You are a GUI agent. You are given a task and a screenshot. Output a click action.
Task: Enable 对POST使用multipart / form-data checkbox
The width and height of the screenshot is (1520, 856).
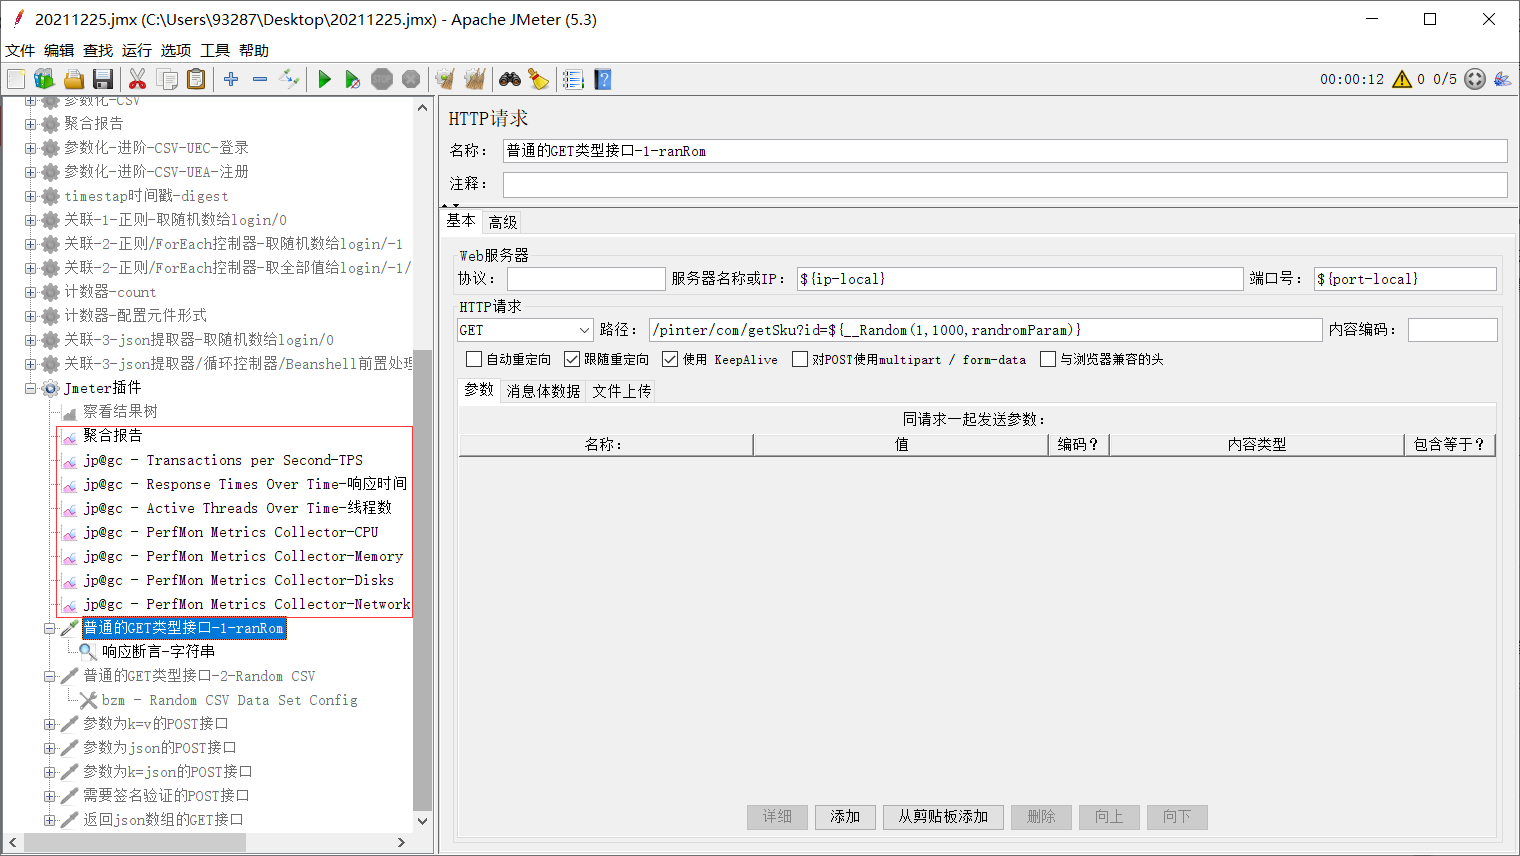pyautogui.click(x=800, y=359)
